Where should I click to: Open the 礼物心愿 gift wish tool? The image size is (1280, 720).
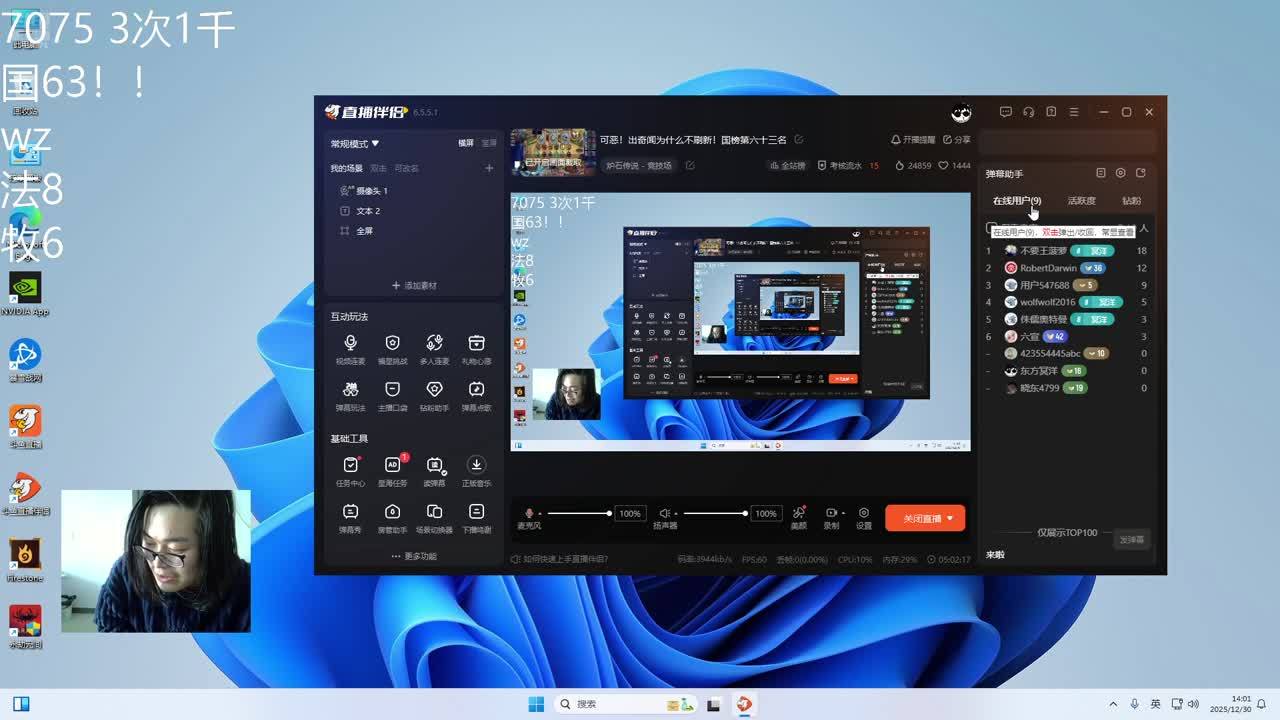pyautogui.click(x=476, y=349)
